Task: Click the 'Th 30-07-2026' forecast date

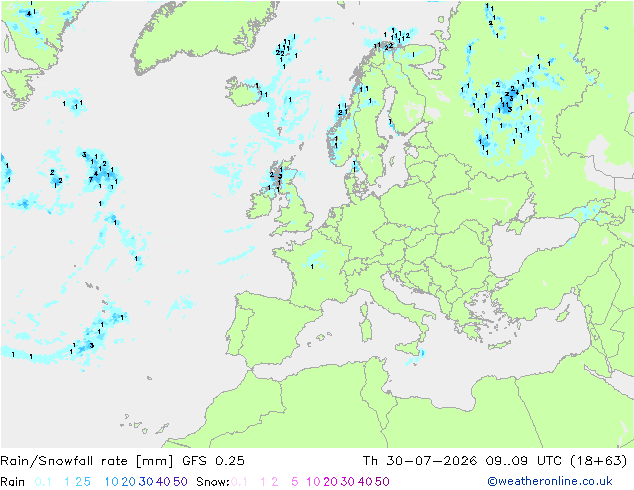Action: click(x=420, y=461)
